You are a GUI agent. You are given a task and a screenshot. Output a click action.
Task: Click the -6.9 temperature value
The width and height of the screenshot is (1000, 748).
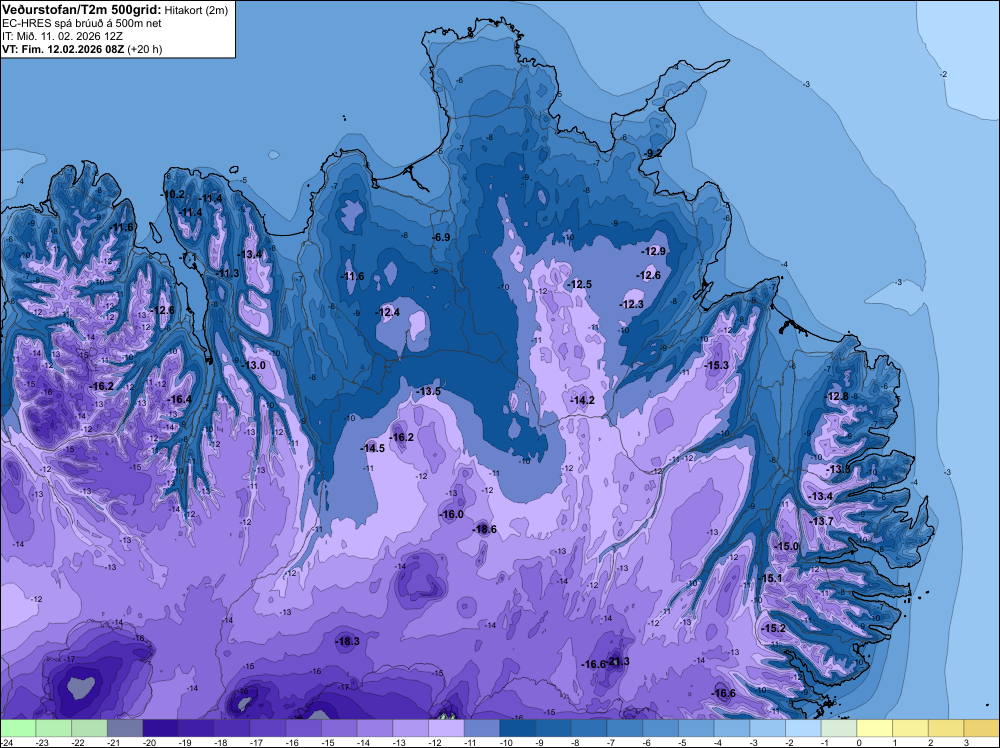coord(440,237)
